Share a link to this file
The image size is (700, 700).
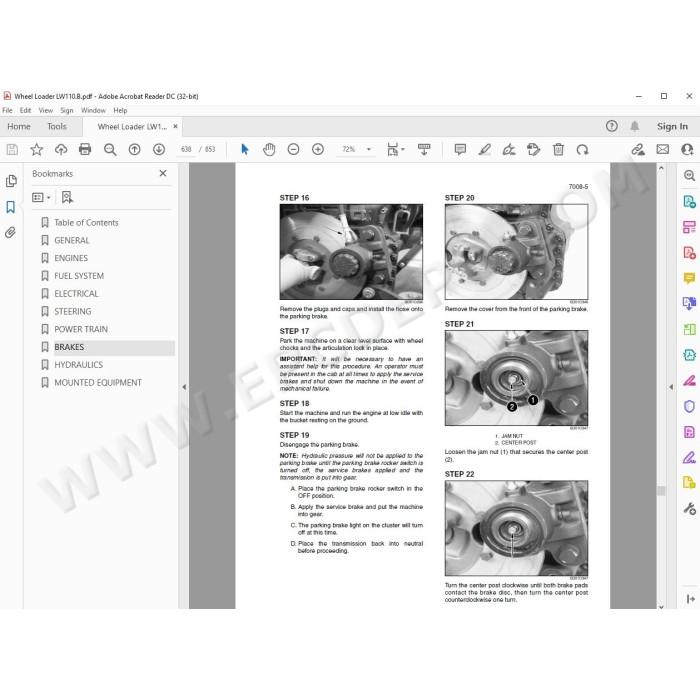click(638, 149)
